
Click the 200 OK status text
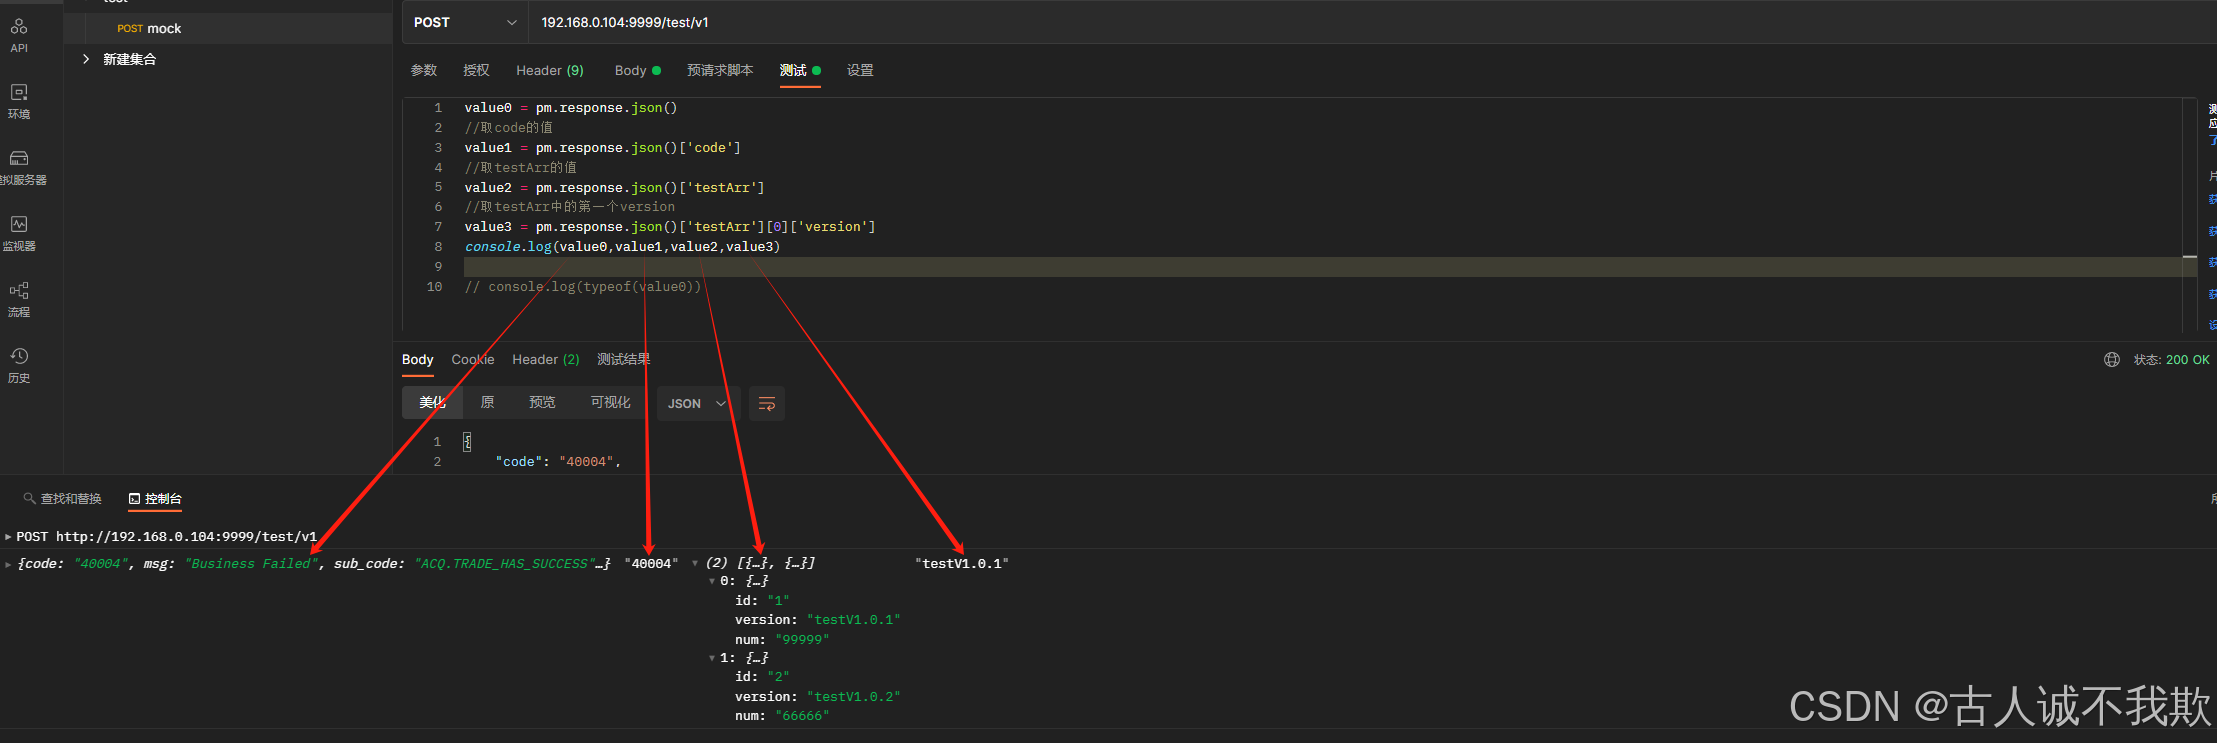[2188, 360]
